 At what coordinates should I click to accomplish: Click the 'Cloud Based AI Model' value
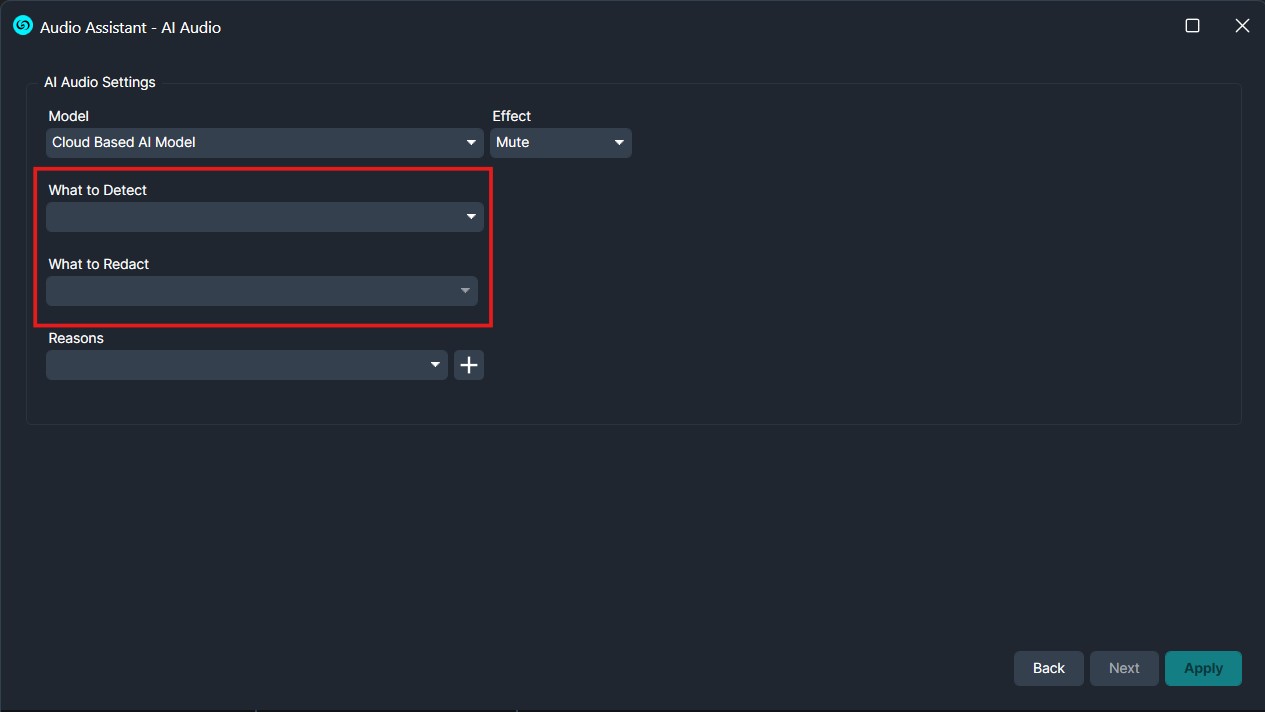[x=124, y=143]
